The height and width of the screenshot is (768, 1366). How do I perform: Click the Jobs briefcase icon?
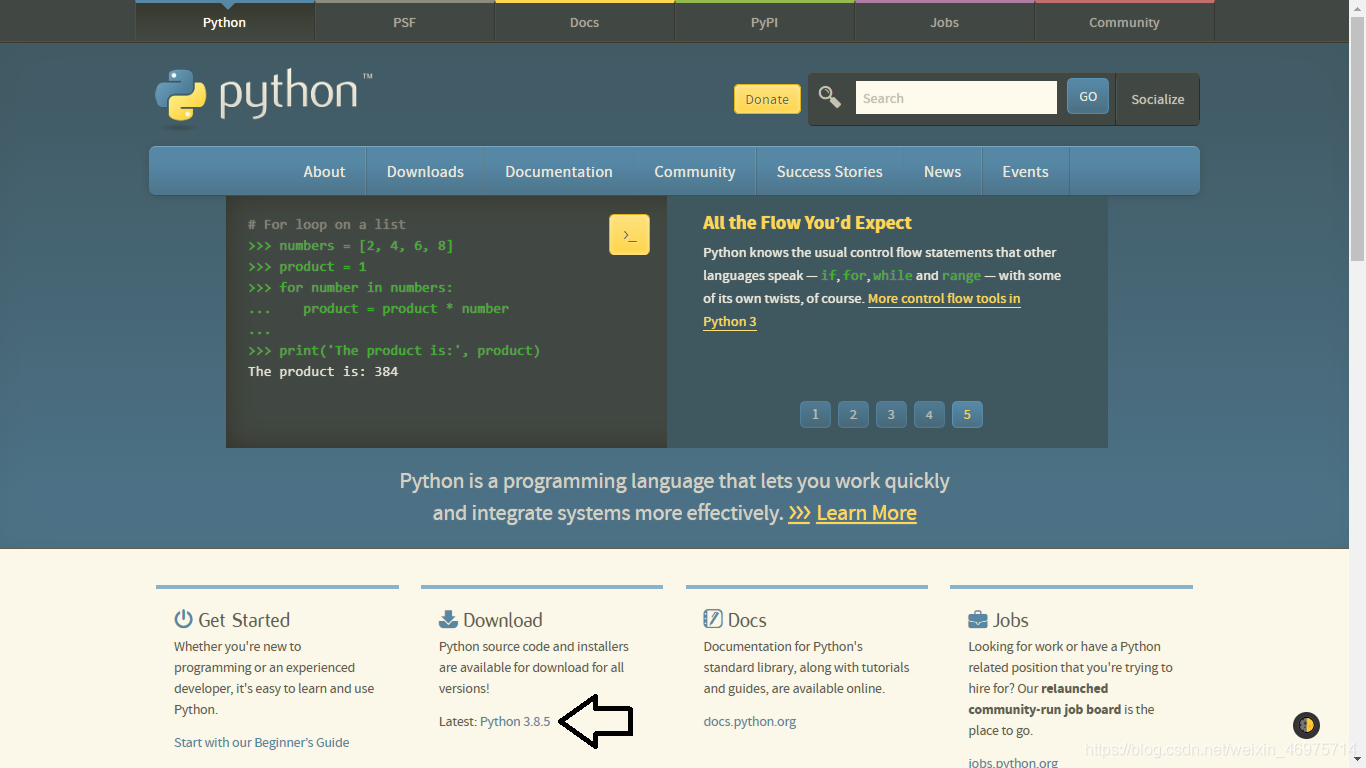click(978, 620)
